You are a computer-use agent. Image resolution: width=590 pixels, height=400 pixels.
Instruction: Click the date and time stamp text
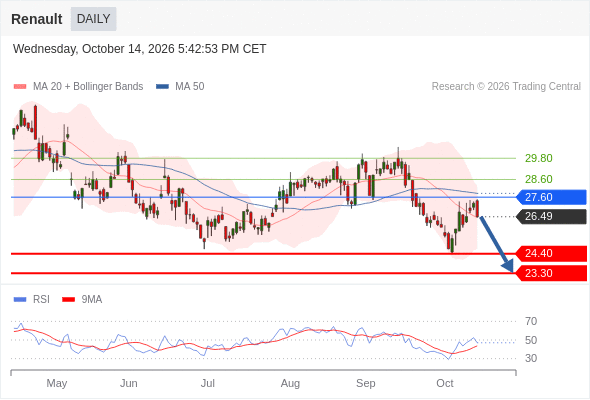pos(140,49)
